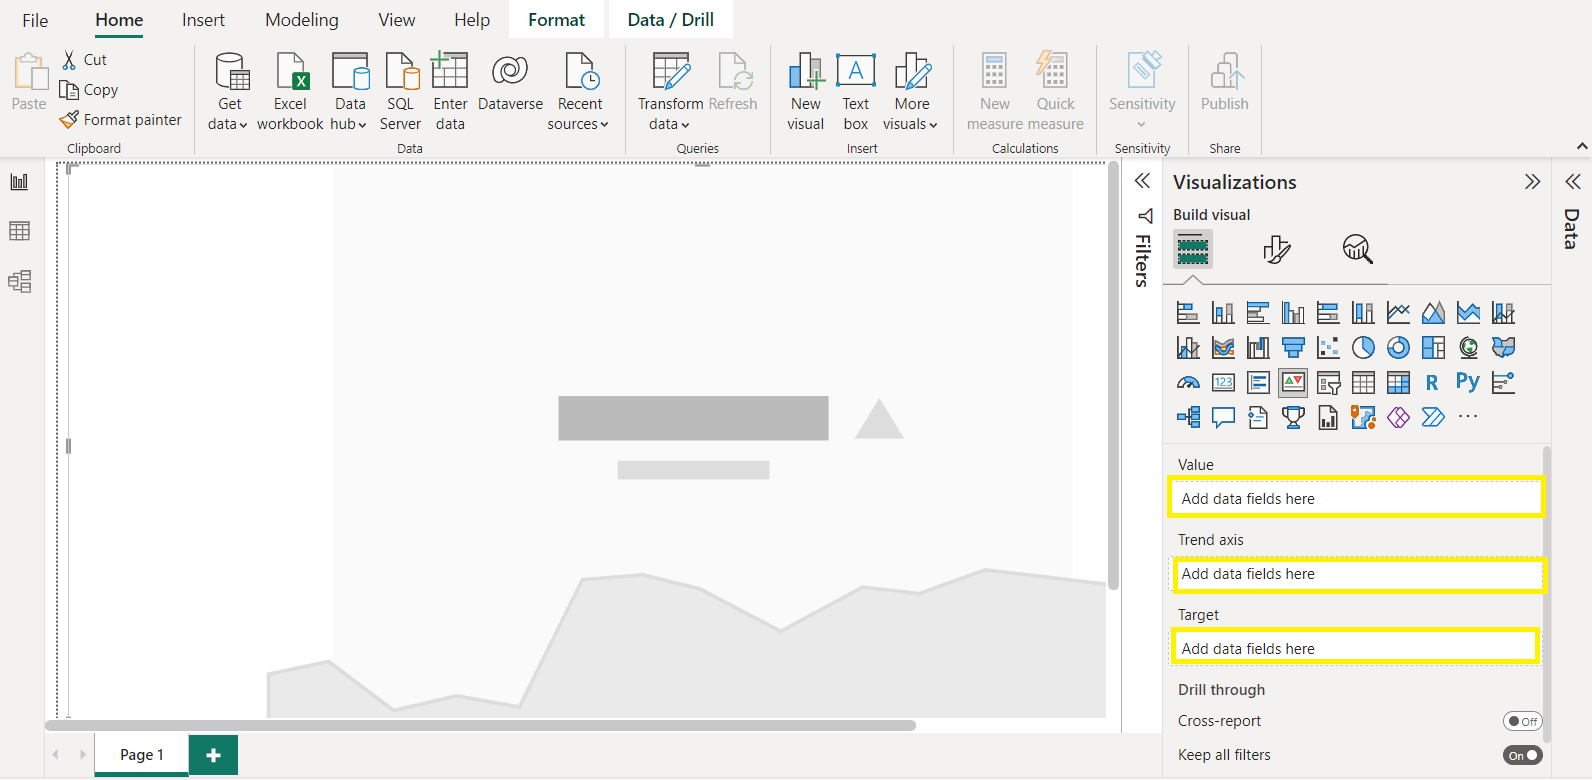This screenshot has height=780, width=1592.
Task: Add a new page with plus button
Action: click(213, 756)
